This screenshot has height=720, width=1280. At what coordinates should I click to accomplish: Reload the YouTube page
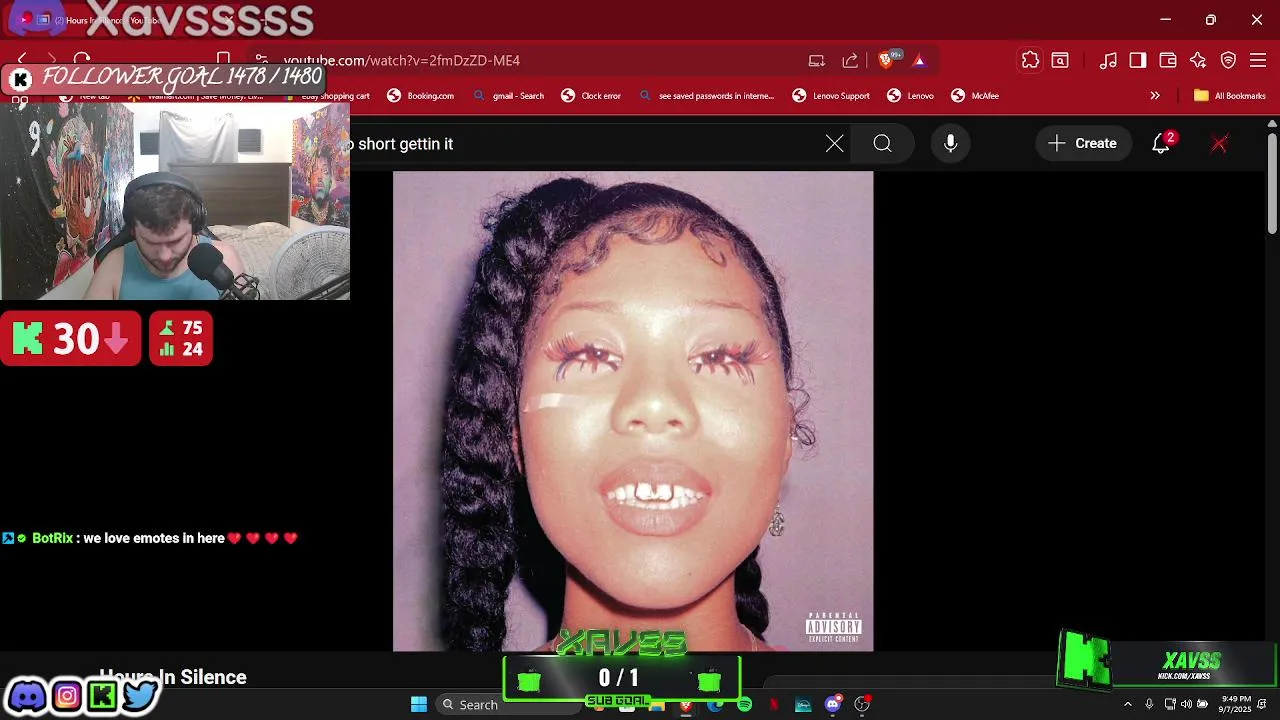pos(82,60)
